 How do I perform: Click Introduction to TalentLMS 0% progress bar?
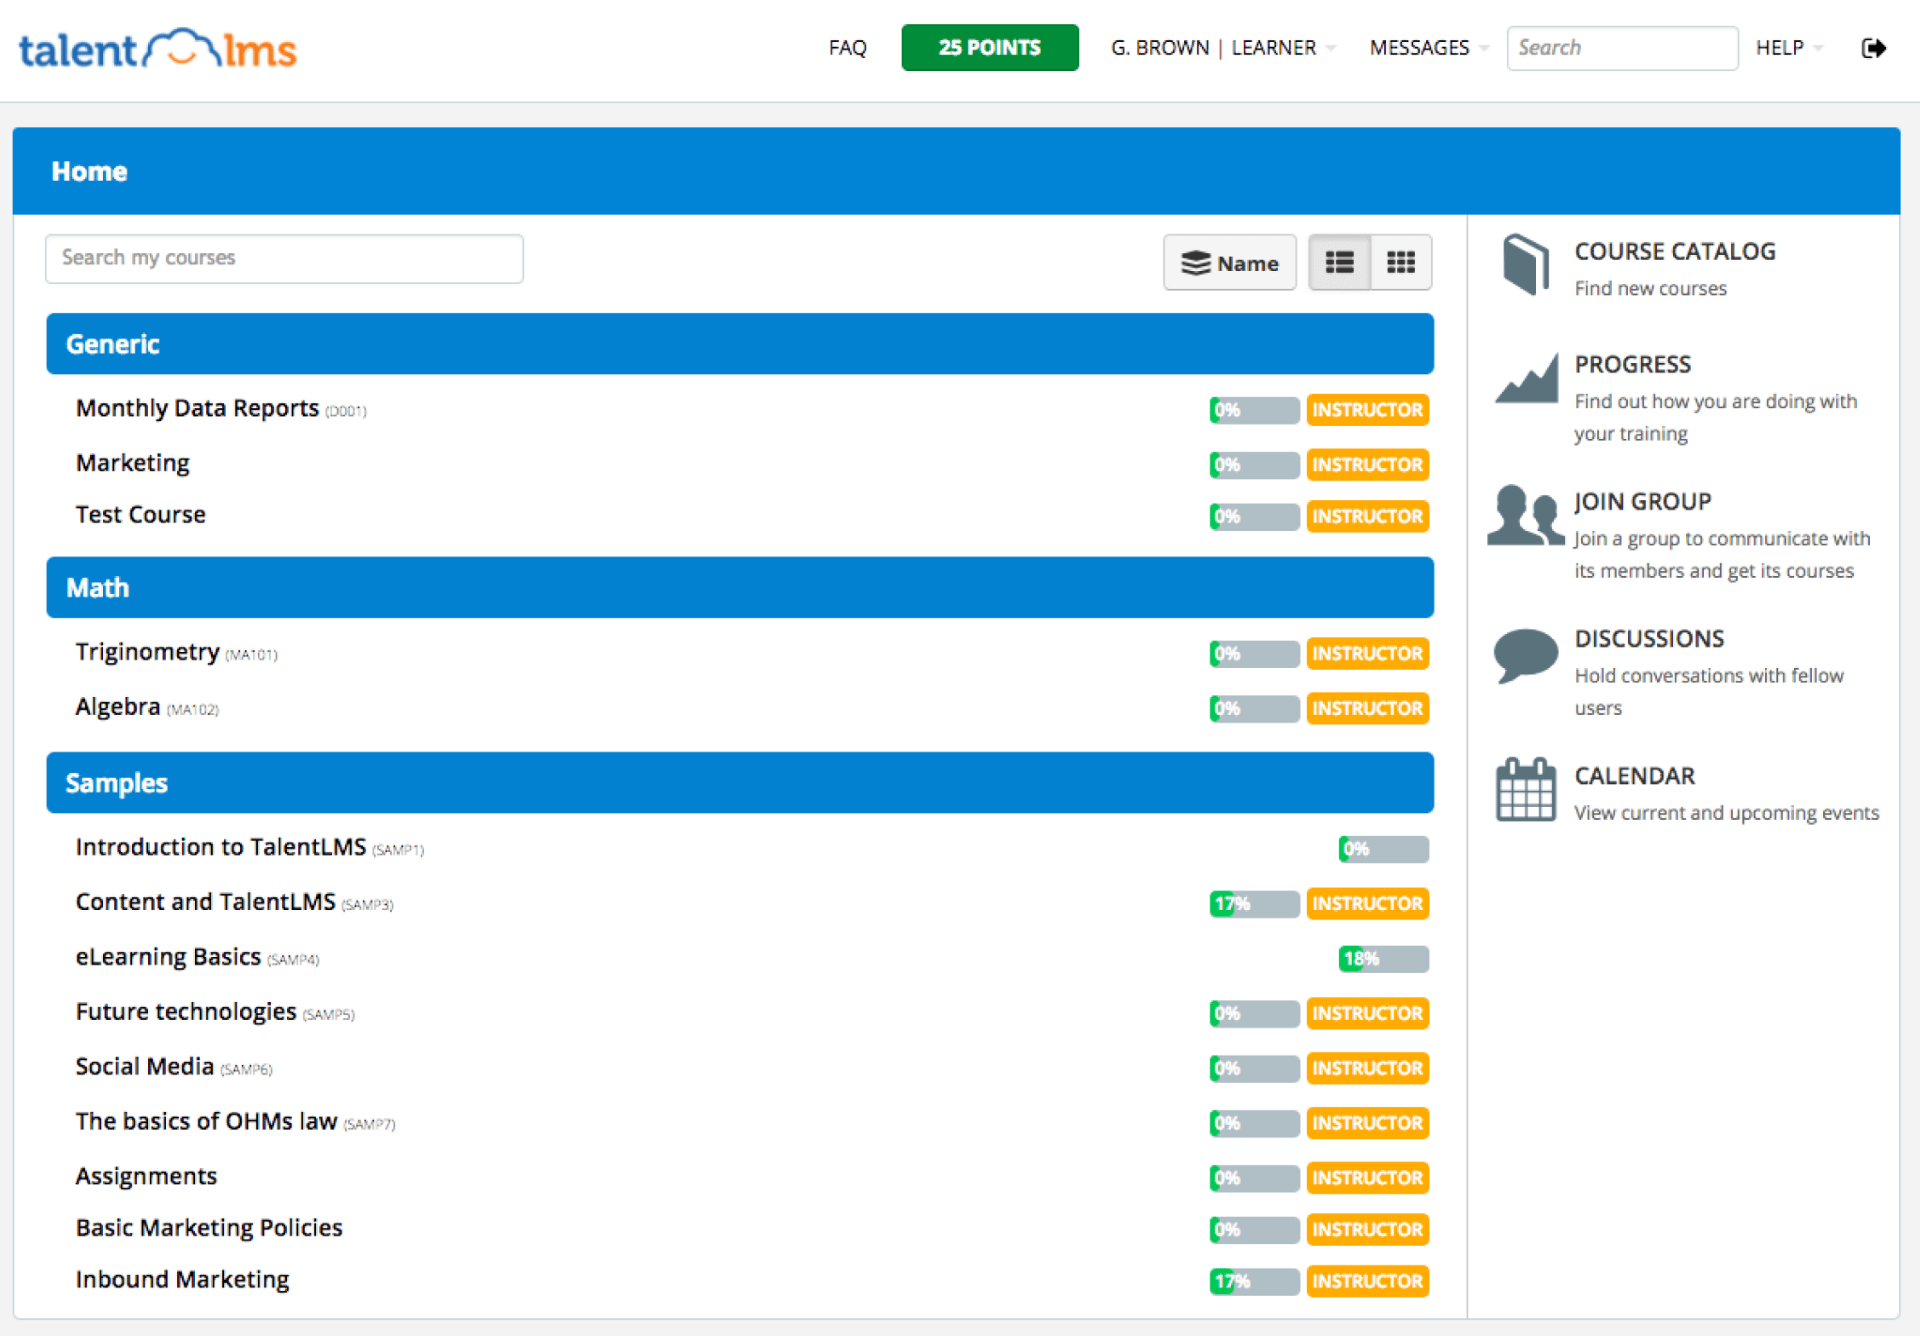point(1384,849)
